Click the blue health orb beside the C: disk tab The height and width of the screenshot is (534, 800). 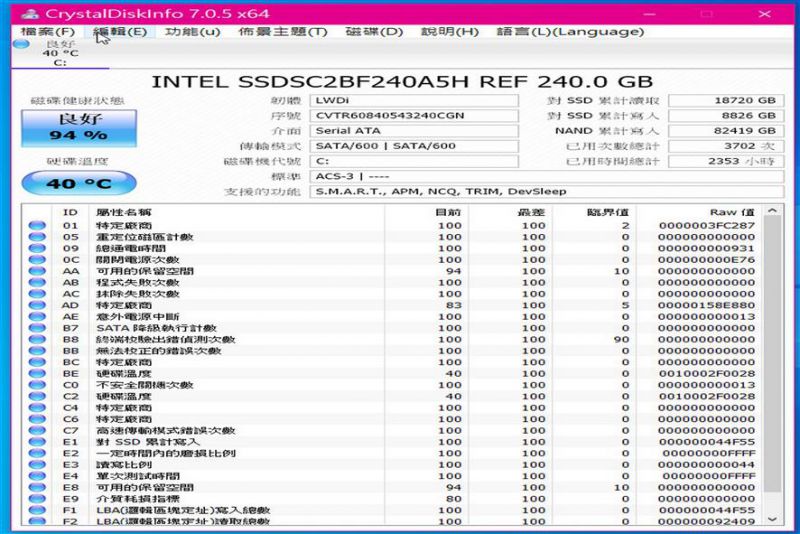click(21, 44)
